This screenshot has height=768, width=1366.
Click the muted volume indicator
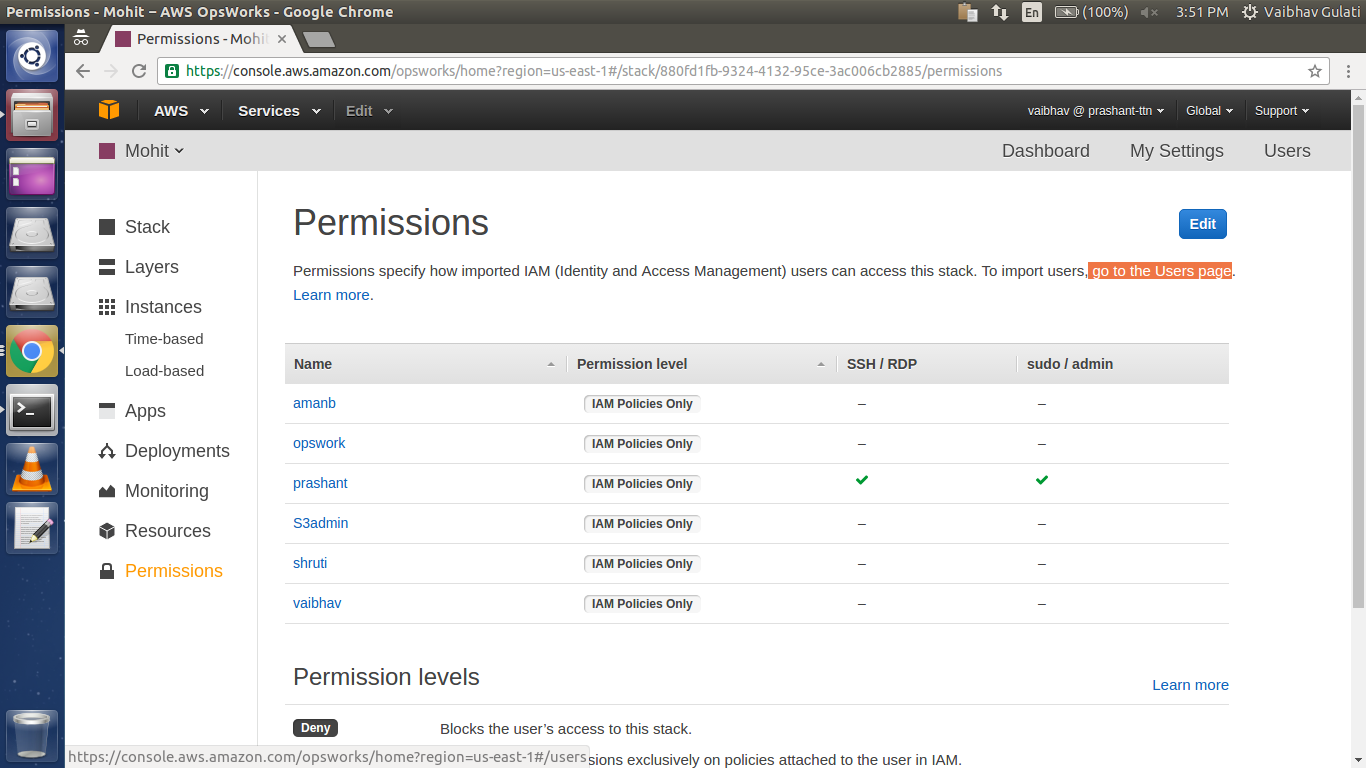(x=1149, y=12)
